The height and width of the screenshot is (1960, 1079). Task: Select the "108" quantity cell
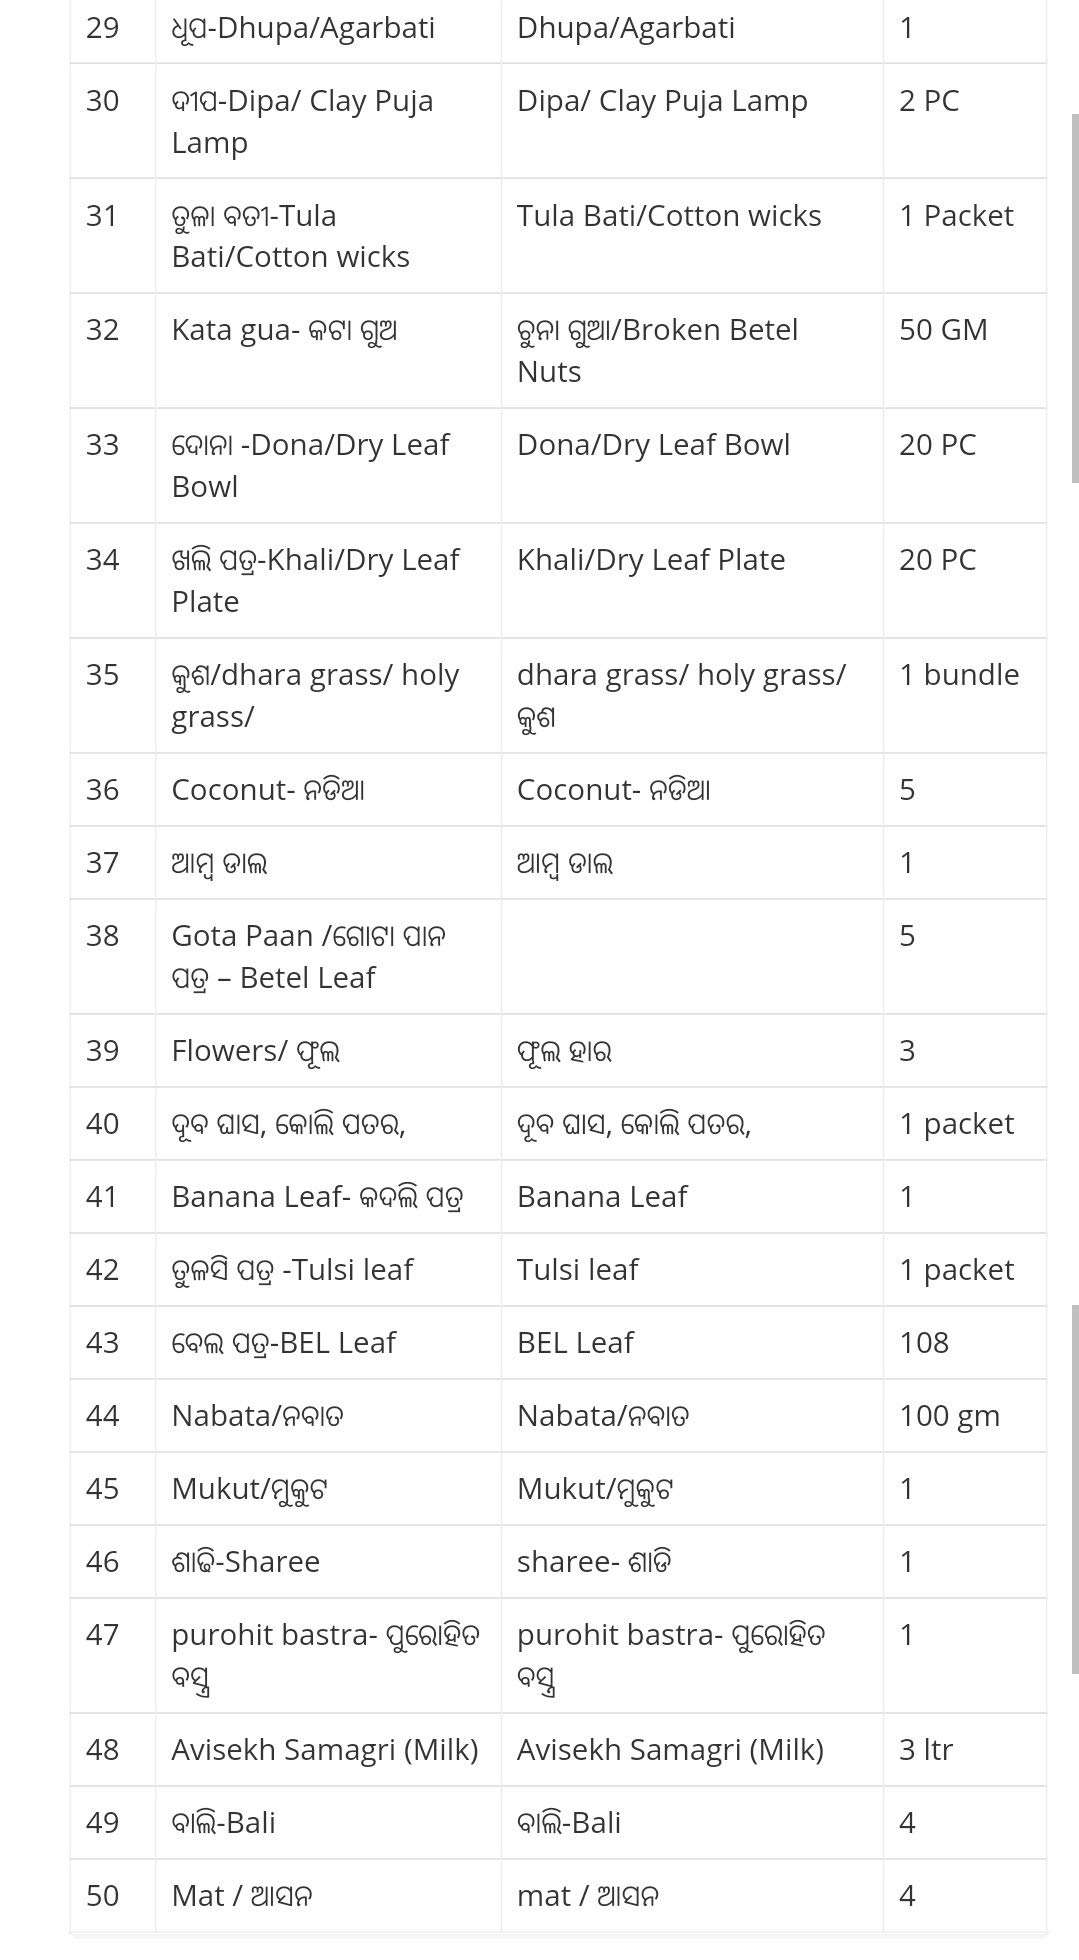(x=924, y=1342)
